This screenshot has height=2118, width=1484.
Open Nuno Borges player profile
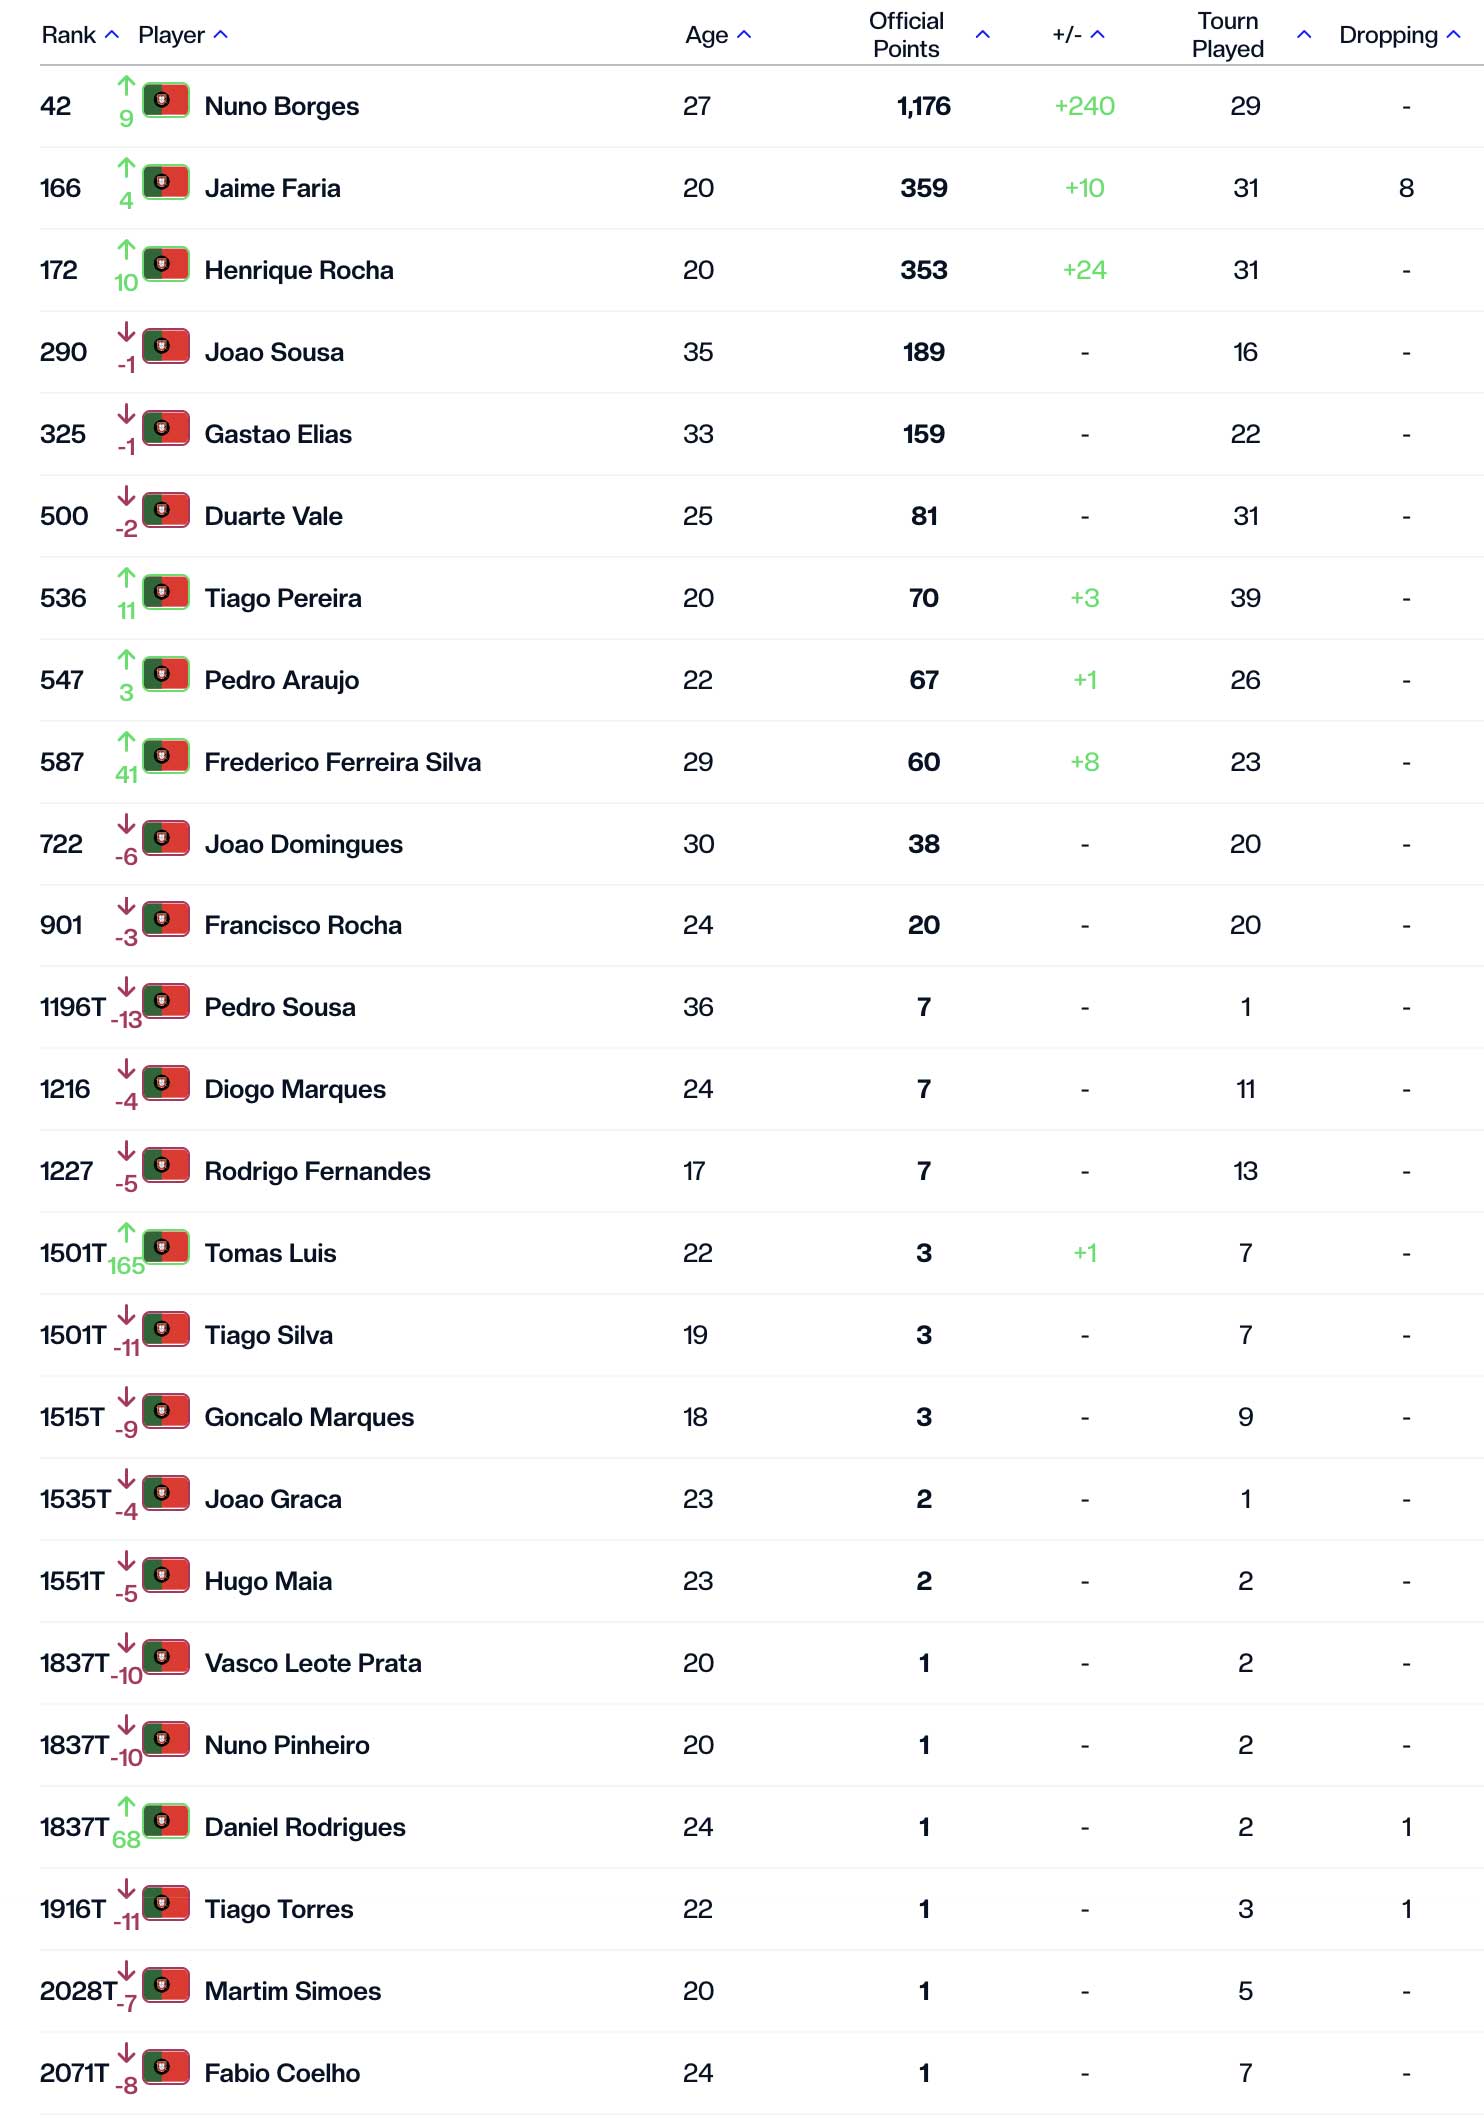281,106
